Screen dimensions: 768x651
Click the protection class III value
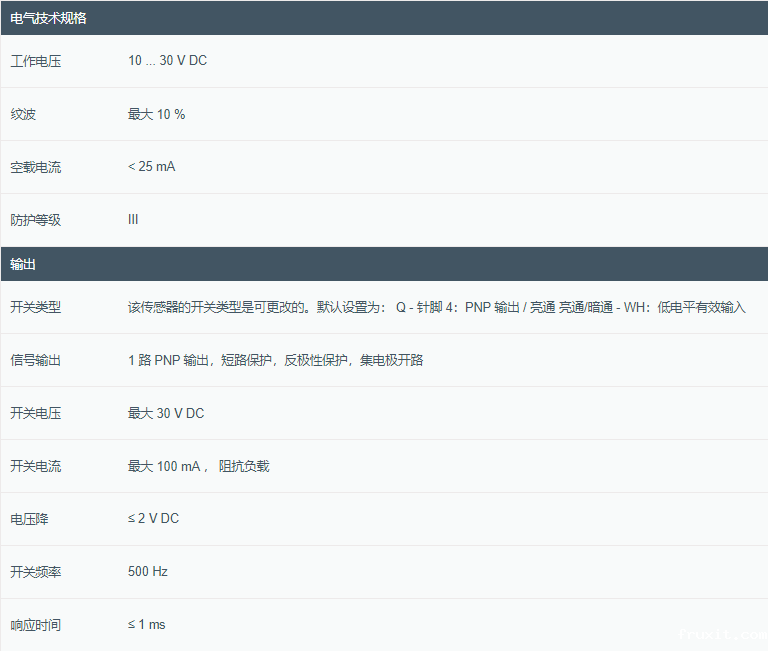tap(133, 220)
